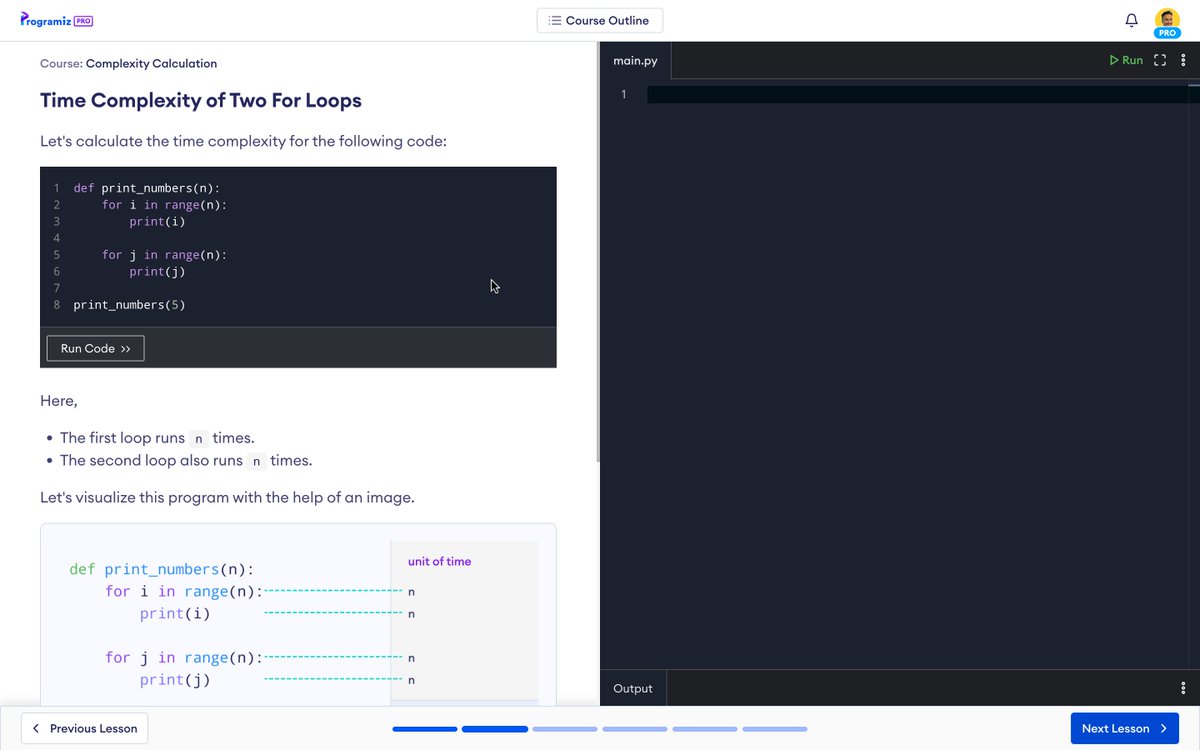Screen dimensions: 1200x750
Task: Click the Programiz PRO logo
Action: [x=56, y=20]
